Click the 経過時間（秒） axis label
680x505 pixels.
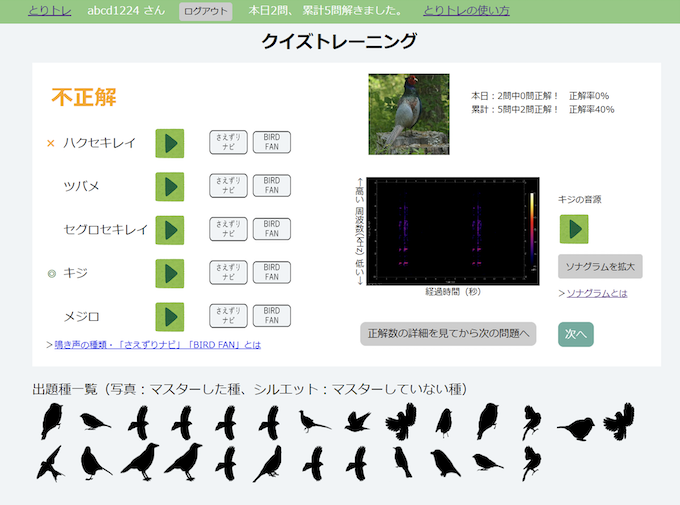453,292
